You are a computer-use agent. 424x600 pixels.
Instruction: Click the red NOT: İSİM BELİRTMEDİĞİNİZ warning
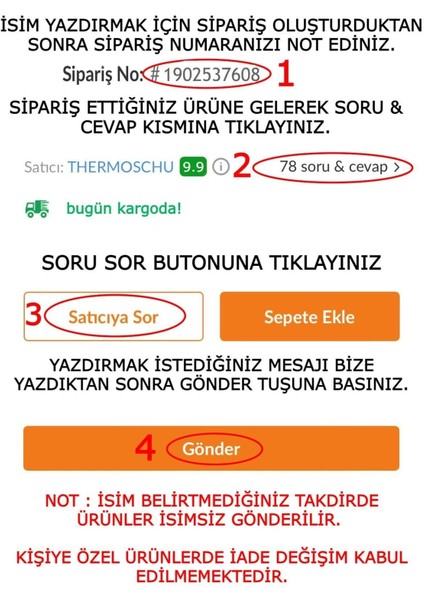(211, 510)
